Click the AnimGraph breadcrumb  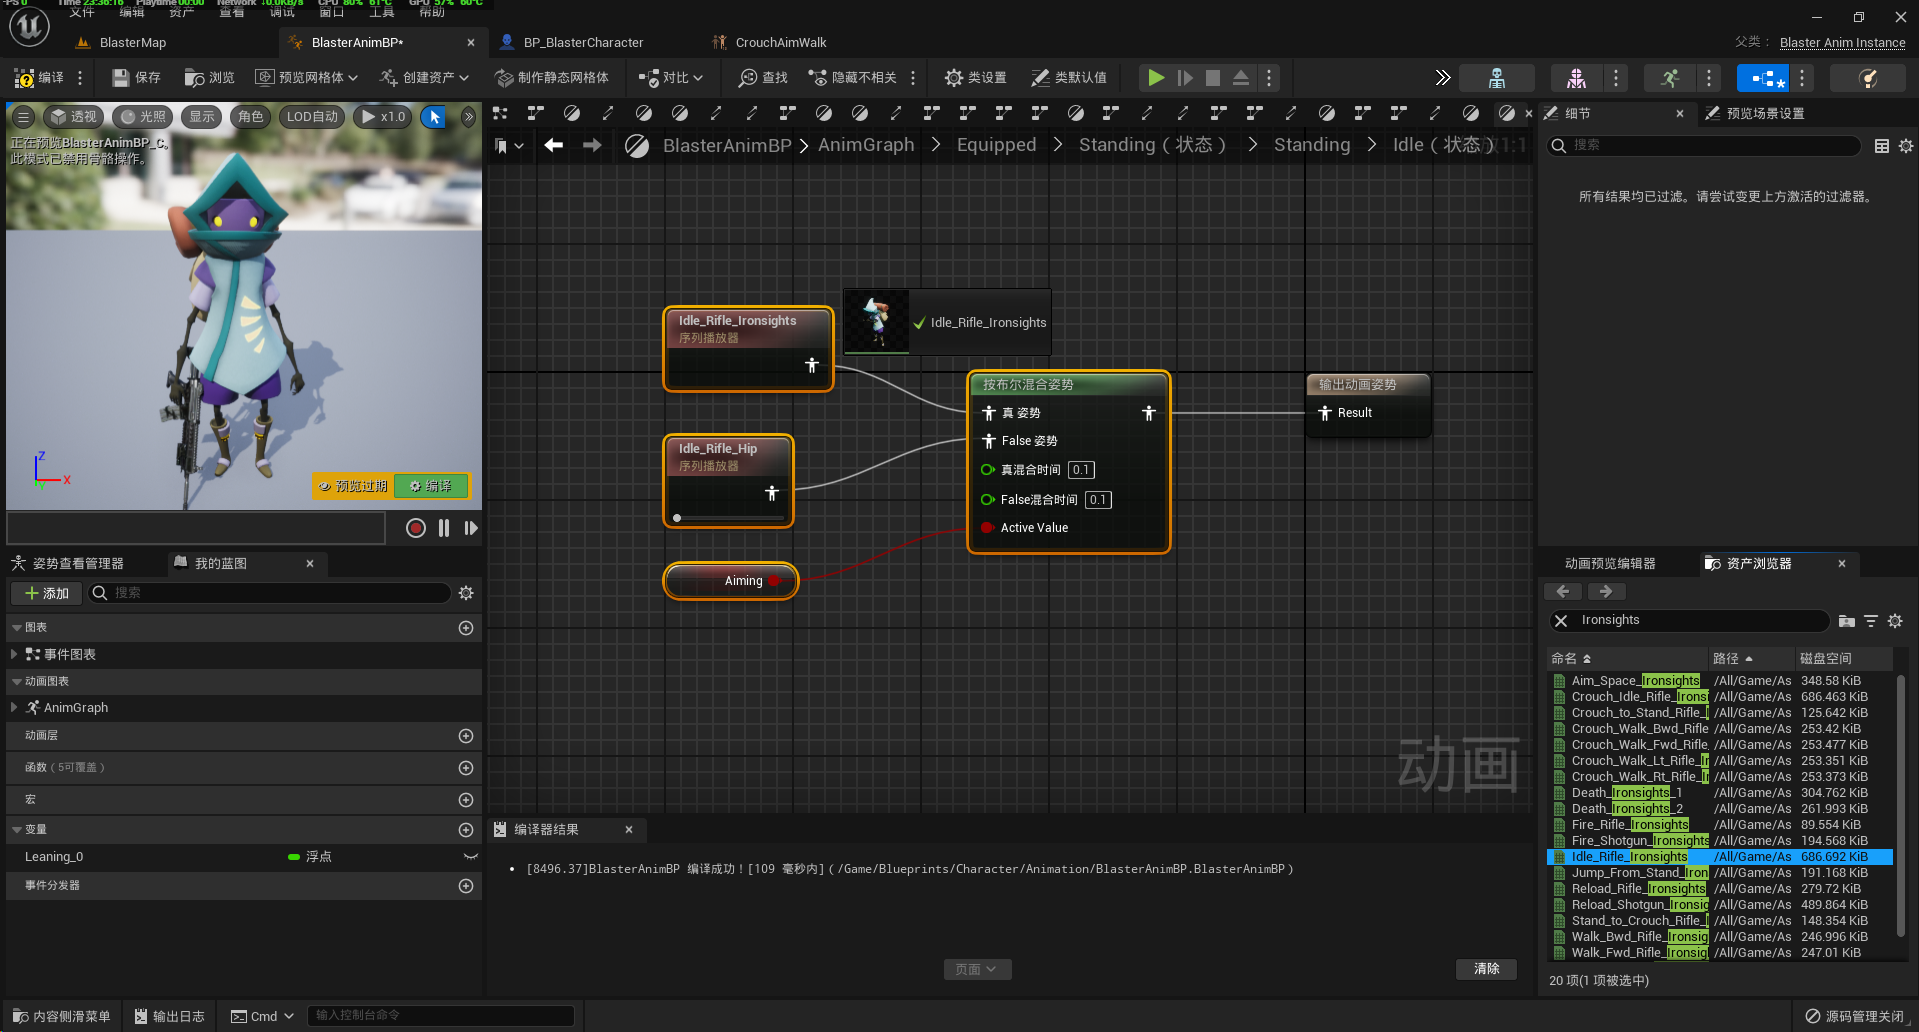click(866, 145)
